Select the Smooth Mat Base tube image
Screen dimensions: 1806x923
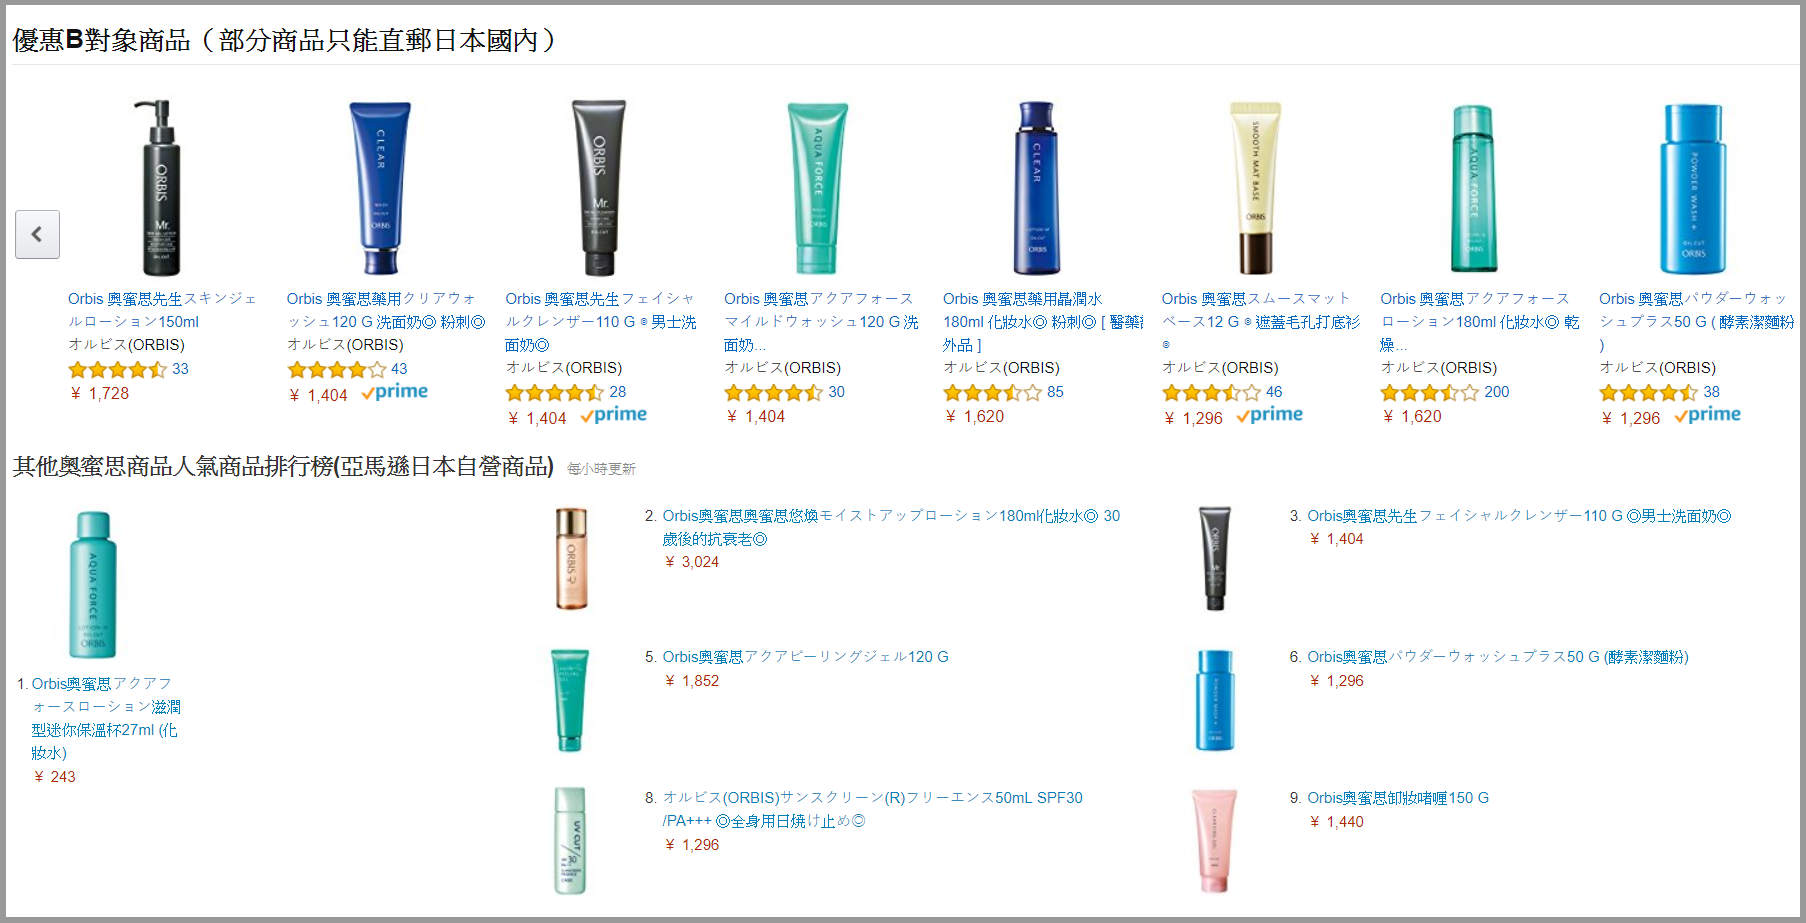tap(1255, 187)
